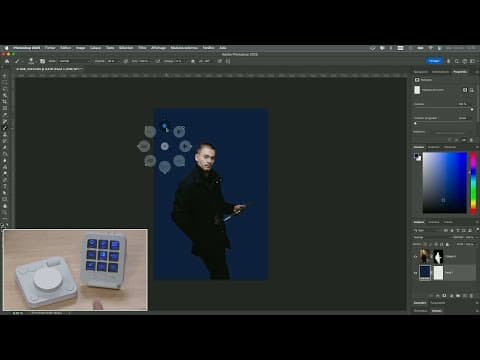480x360 pixels.
Task: Open the Apple menu
Action: pos(6,48)
